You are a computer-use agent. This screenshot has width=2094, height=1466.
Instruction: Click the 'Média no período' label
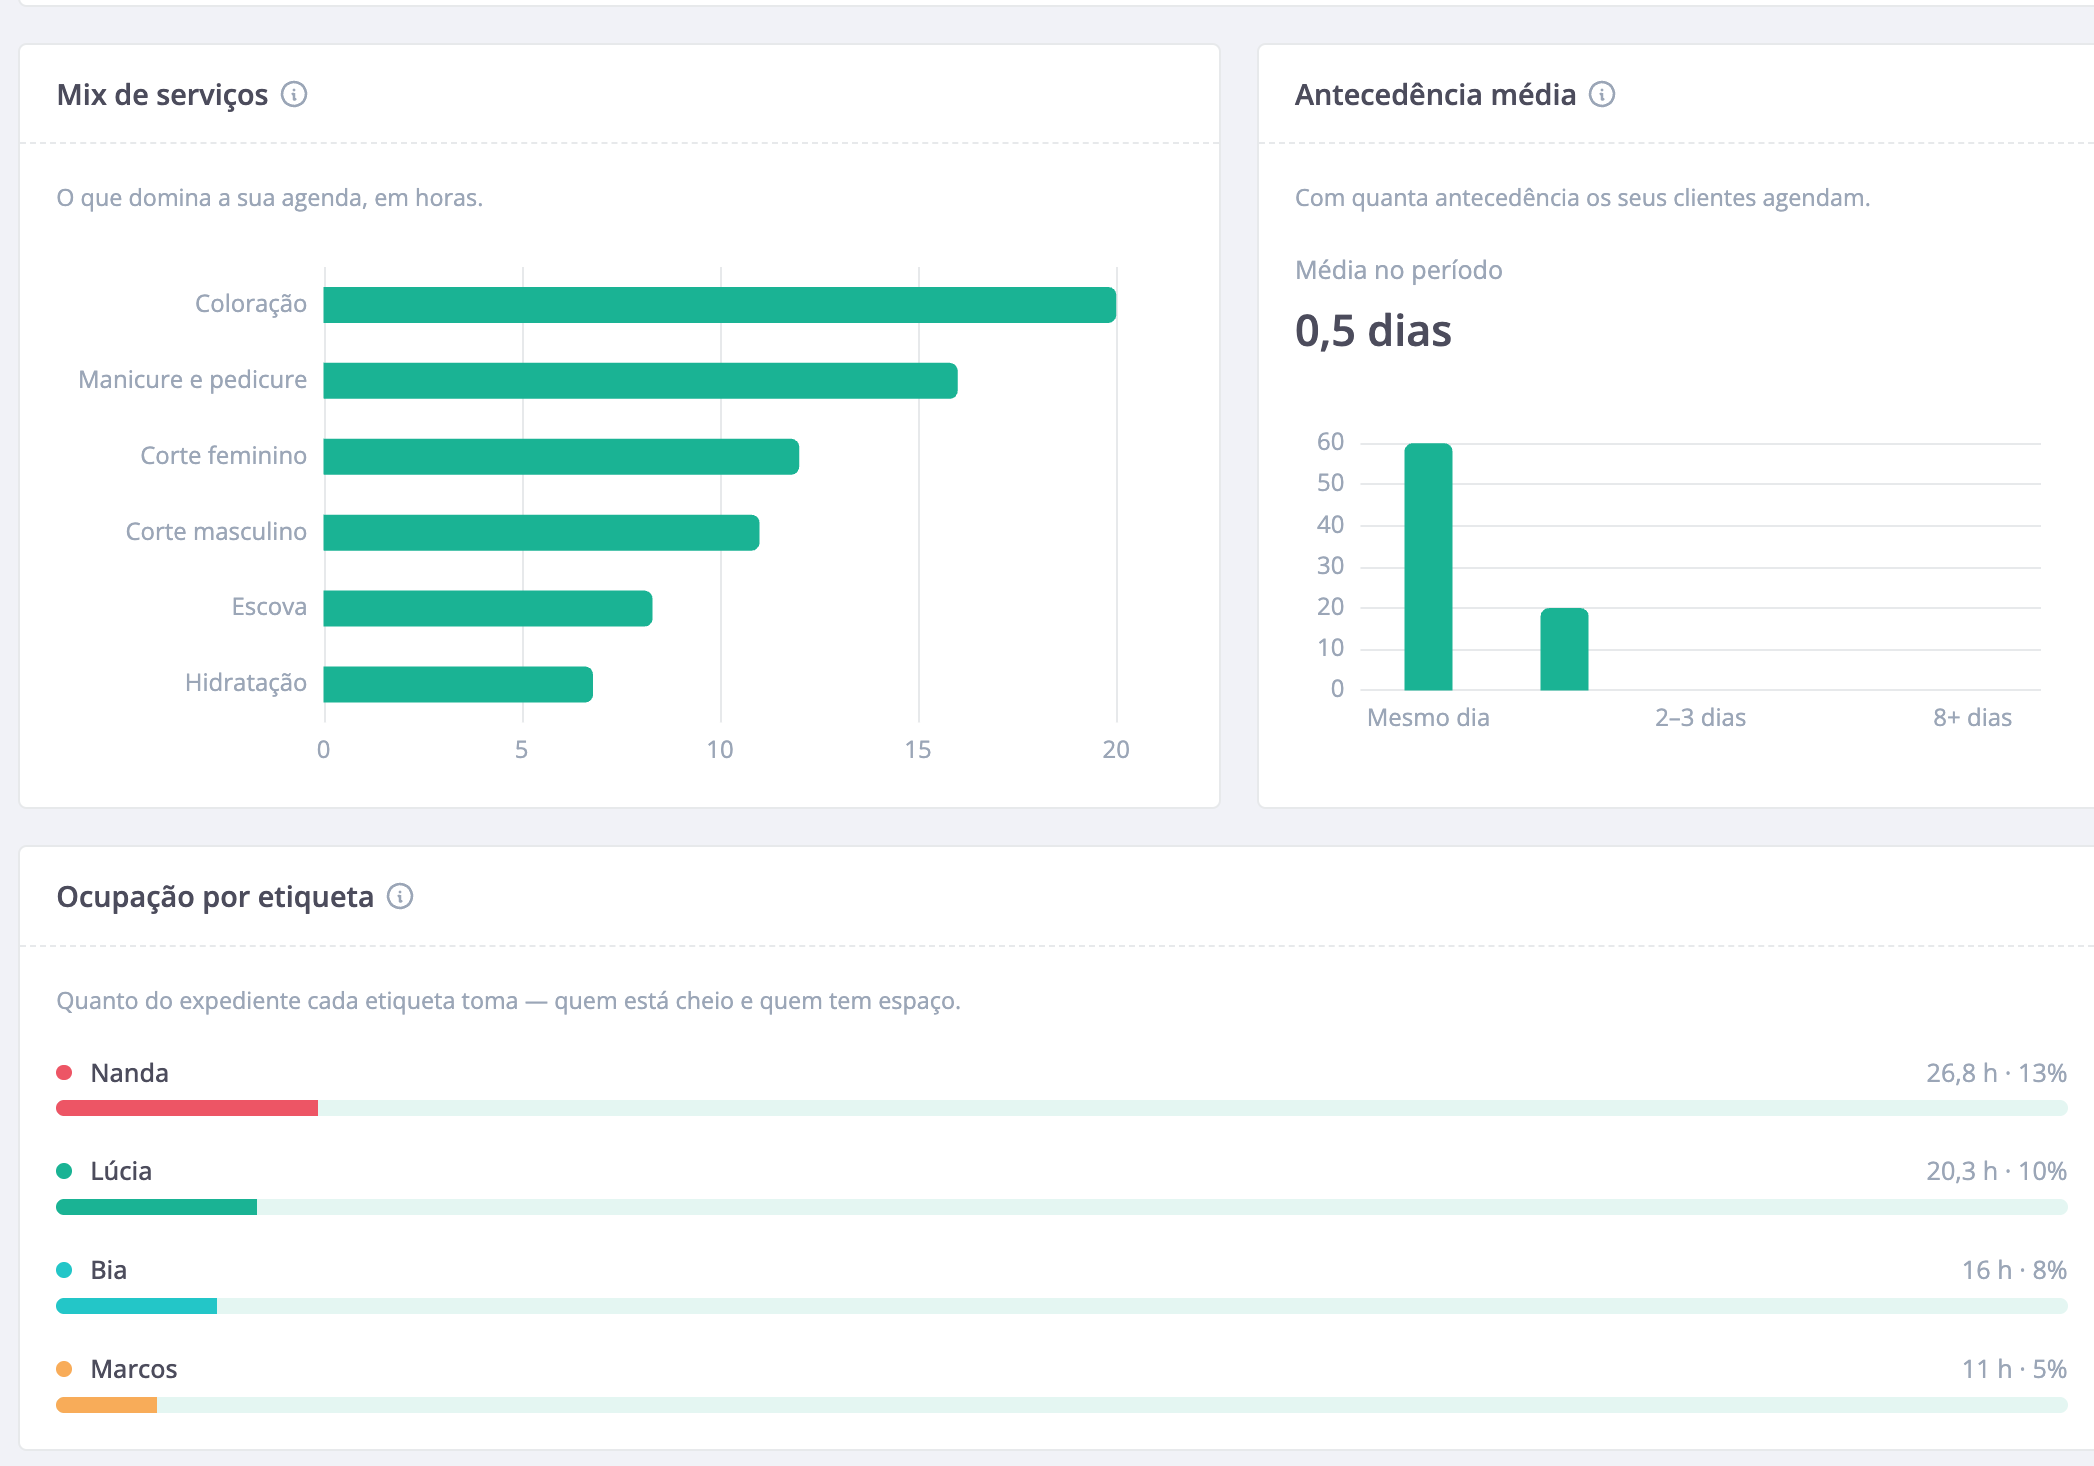1398,270
